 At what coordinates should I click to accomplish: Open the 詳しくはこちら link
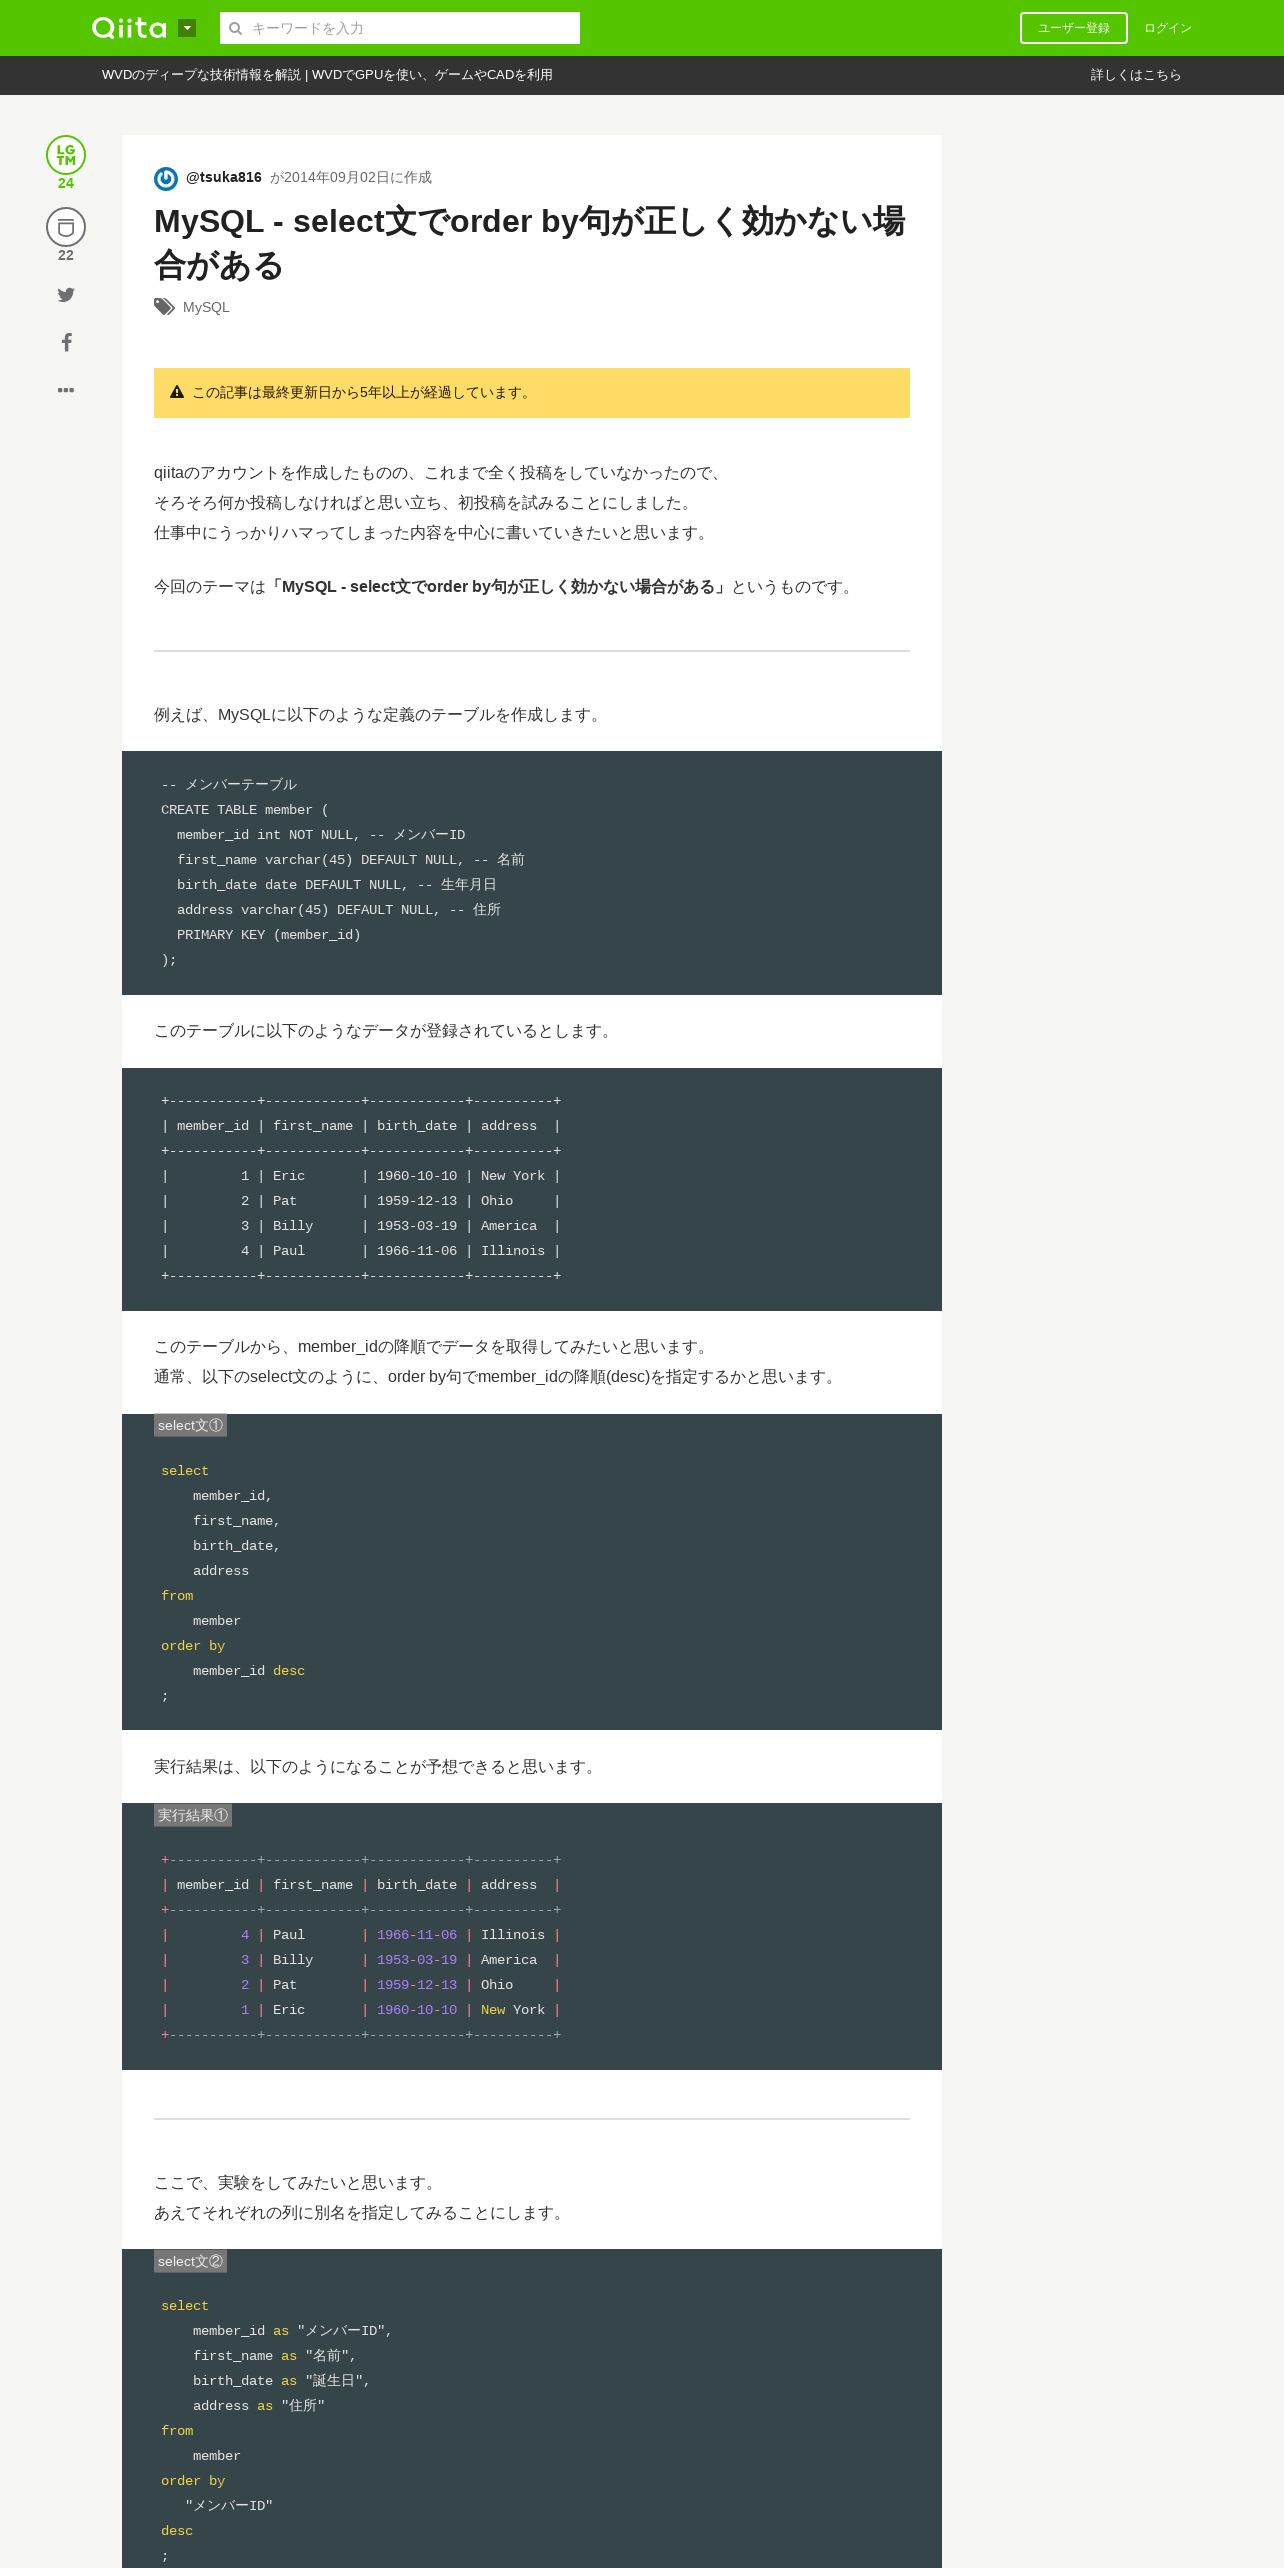point(1136,75)
